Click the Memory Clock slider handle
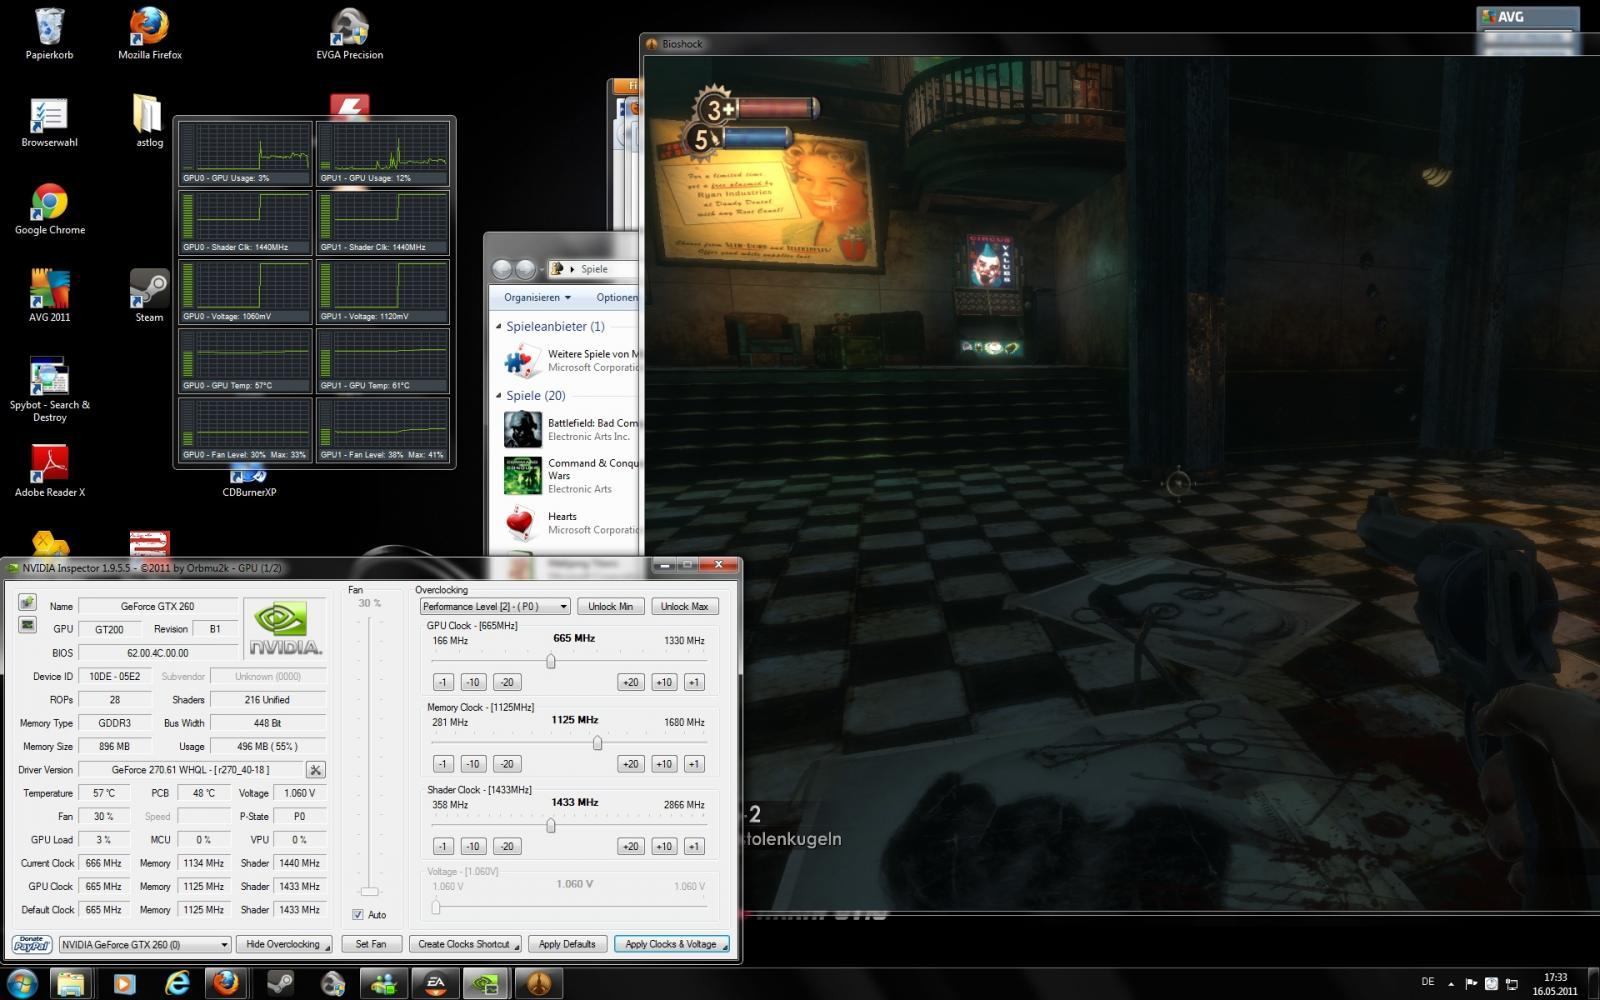Viewport: 1600px width, 1000px height. 597,743
